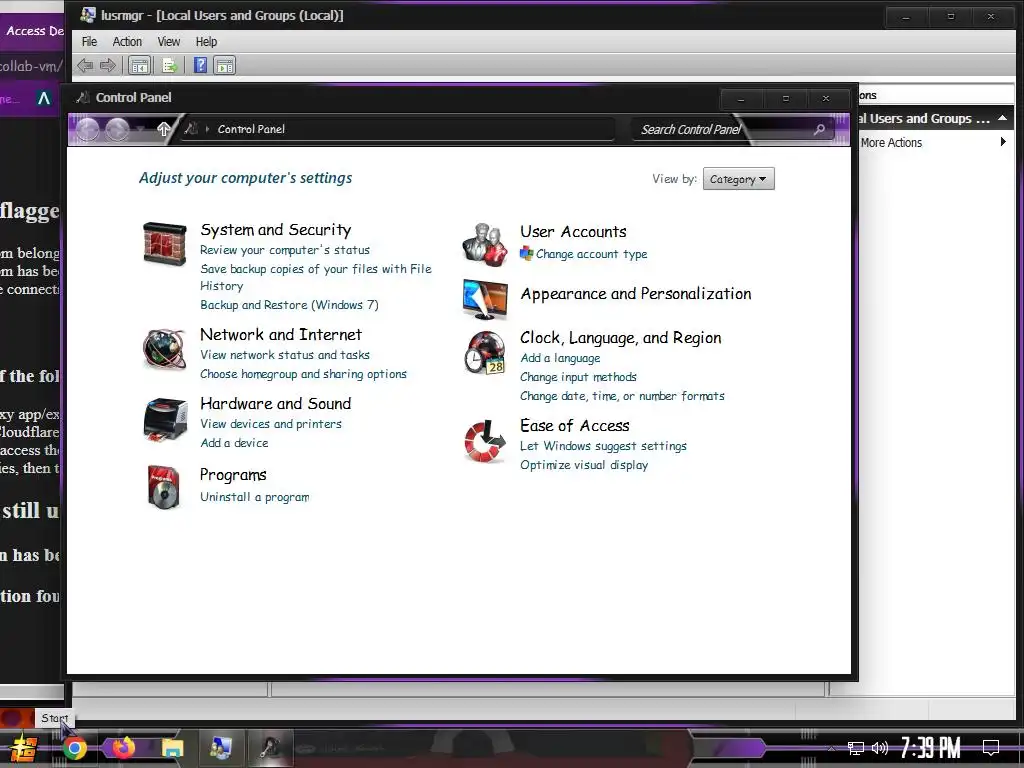
Task: Click the up arrow in Control Panel
Action: [164, 129]
